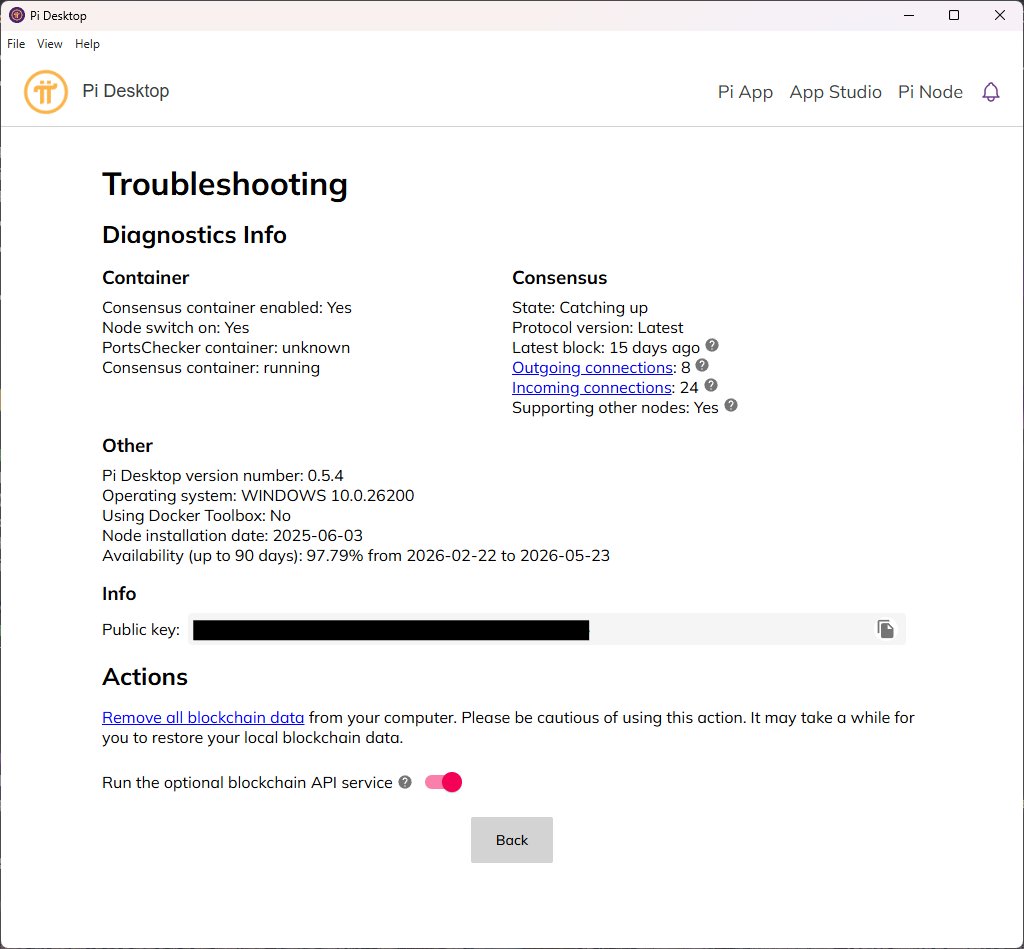Click 'Using Docker Toolbox: No' text
Image resolution: width=1024 pixels, height=949 pixels.
197,515
